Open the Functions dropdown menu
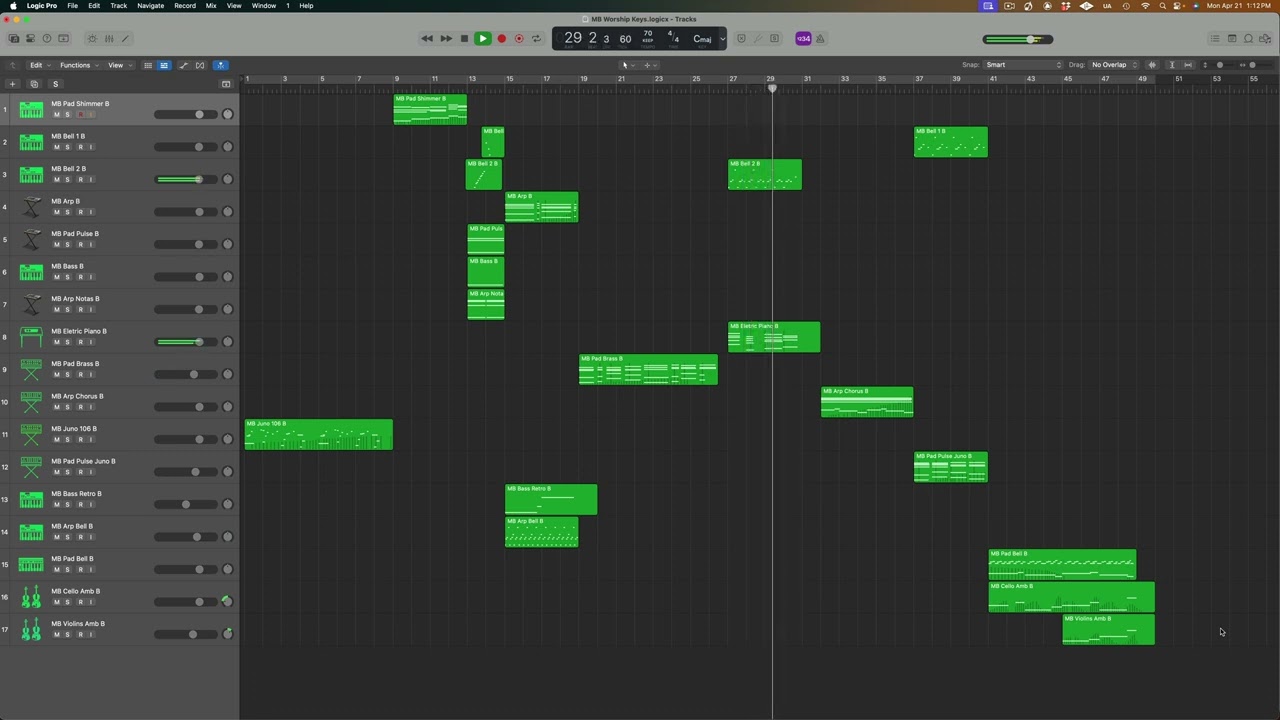The image size is (1280, 720). coord(77,65)
